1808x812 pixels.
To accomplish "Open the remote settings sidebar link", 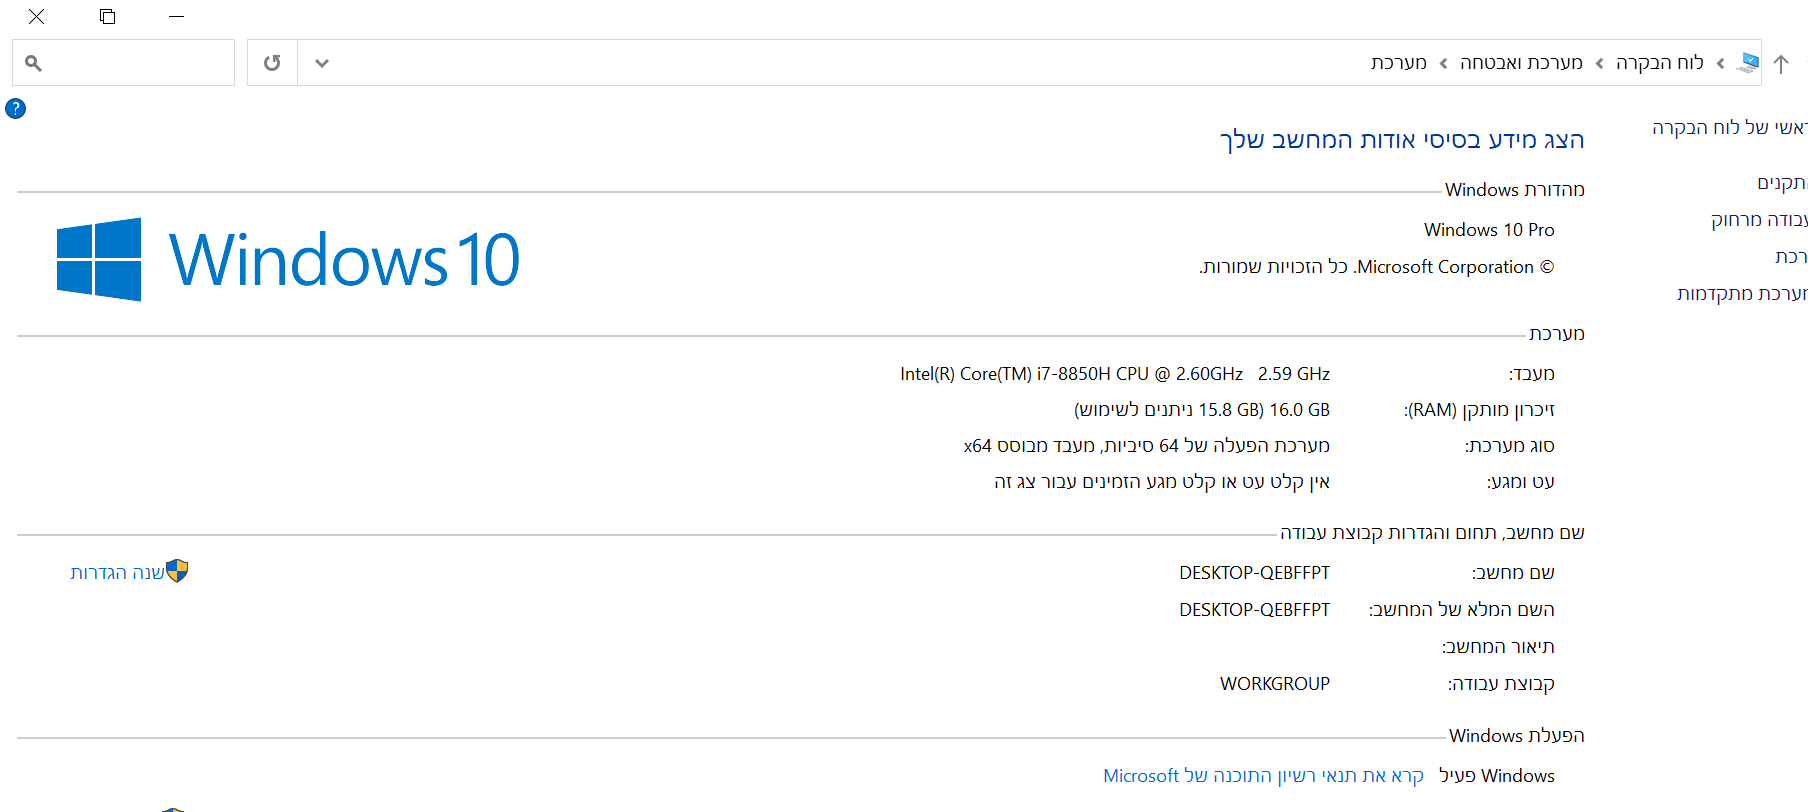I will [1758, 220].
